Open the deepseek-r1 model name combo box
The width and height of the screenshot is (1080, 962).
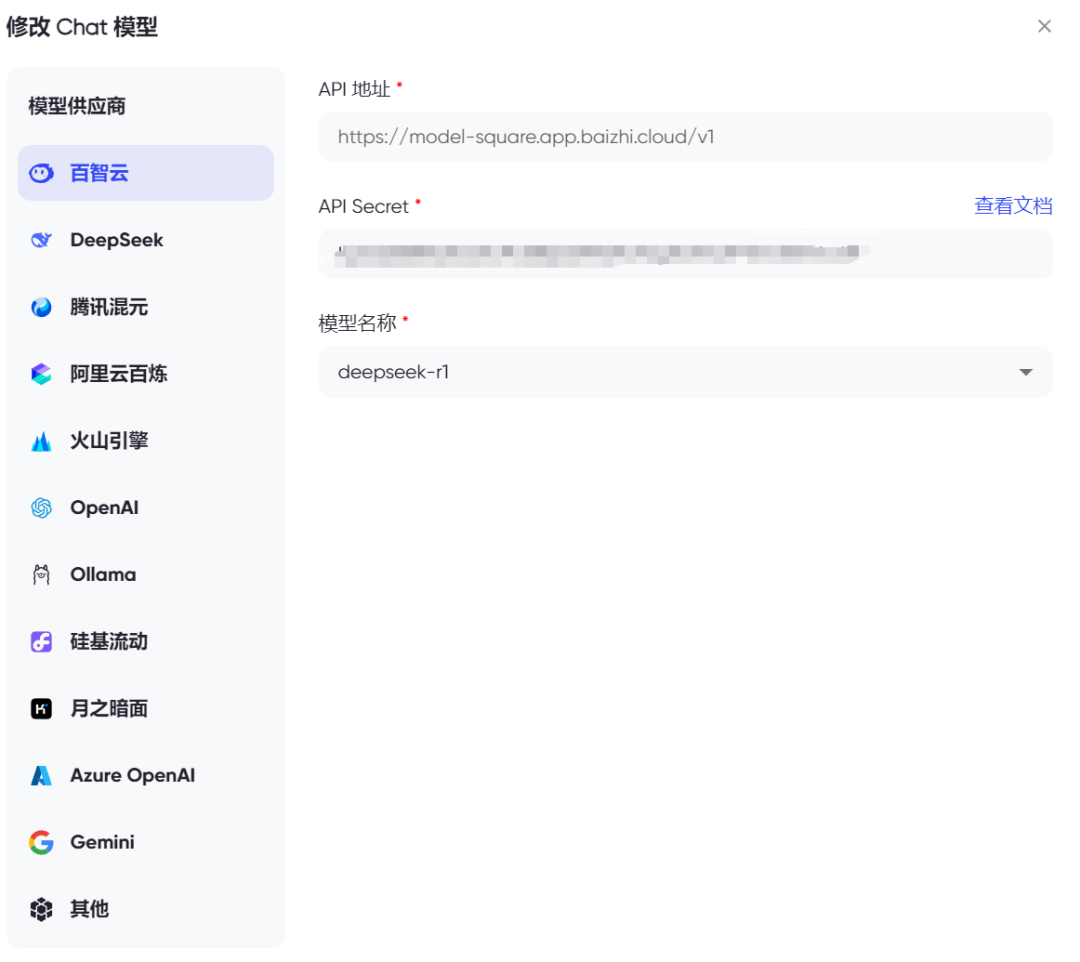(x=685, y=373)
